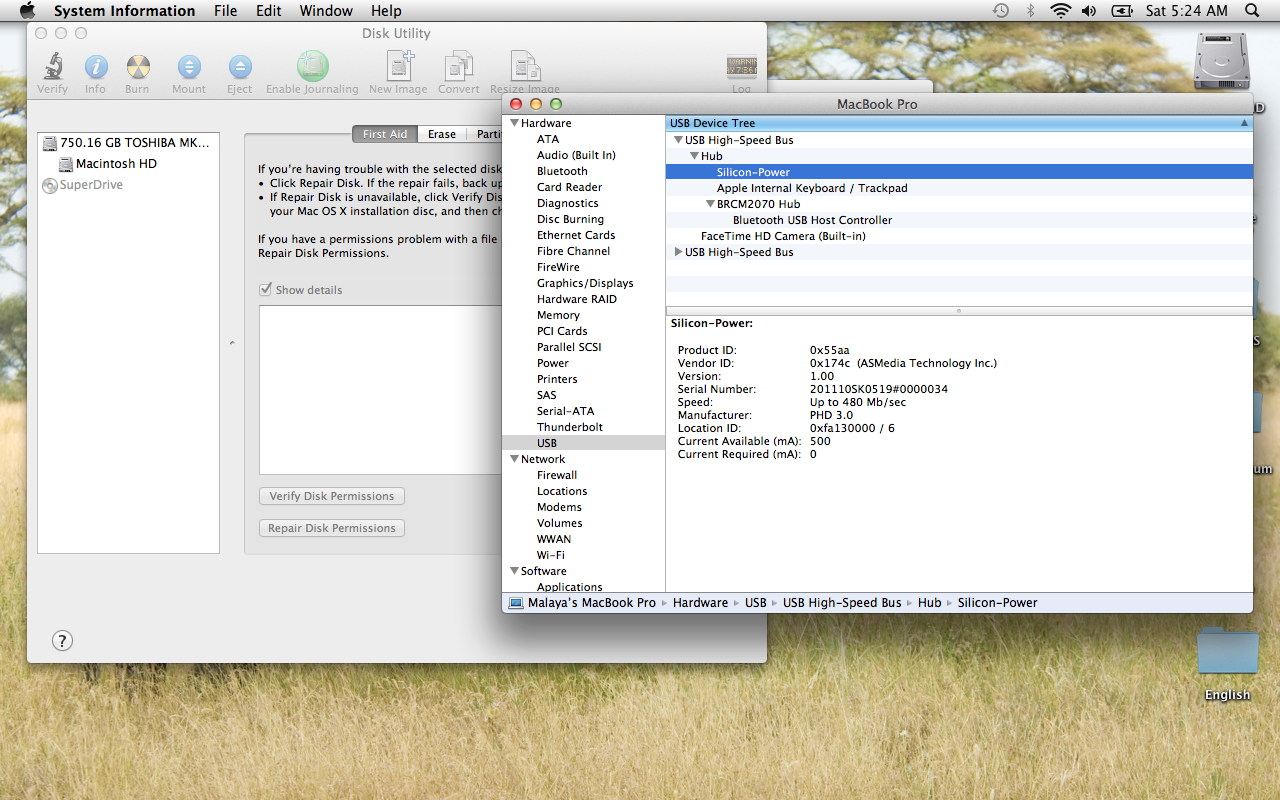
Task: Open the Window menu
Action: point(326,11)
